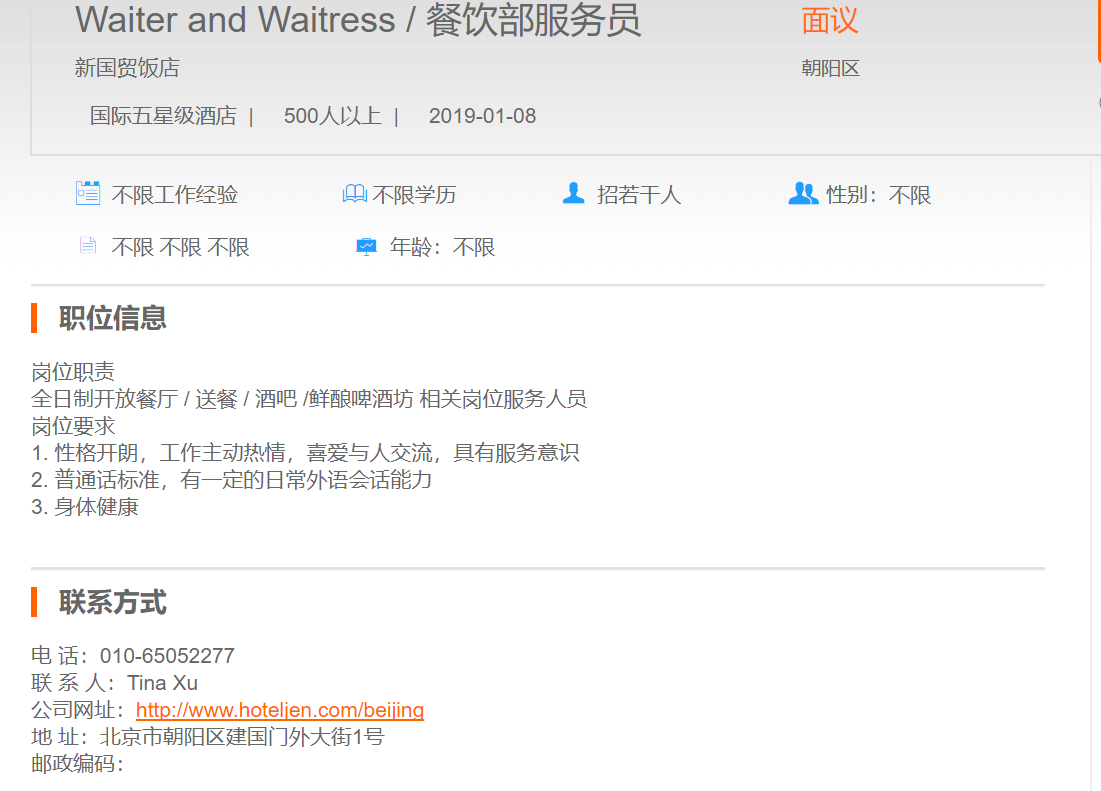This screenshot has width=1101, height=791.
Task: Click the orange 面议 salary text
Action: click(830, 20)
